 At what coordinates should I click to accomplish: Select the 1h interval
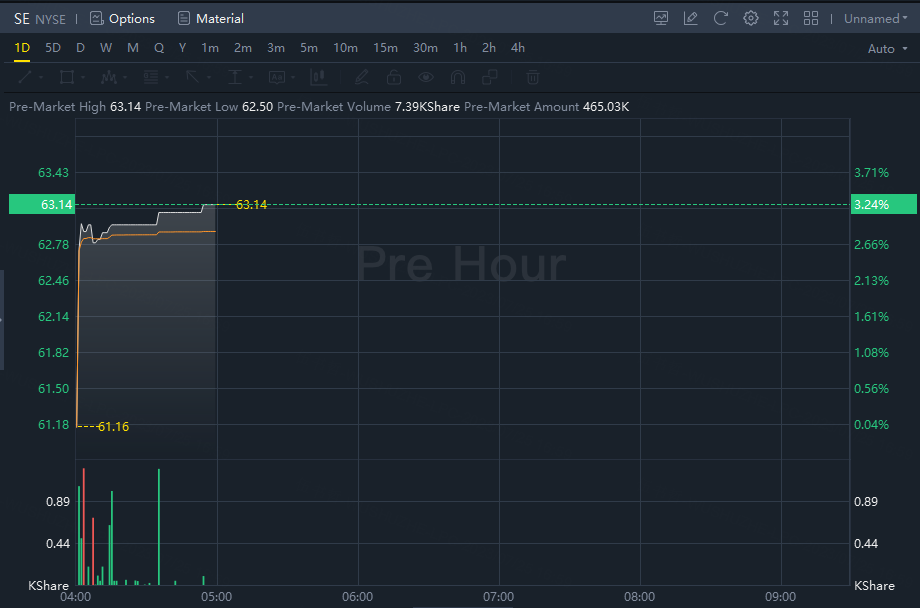(x=460, y=48)
